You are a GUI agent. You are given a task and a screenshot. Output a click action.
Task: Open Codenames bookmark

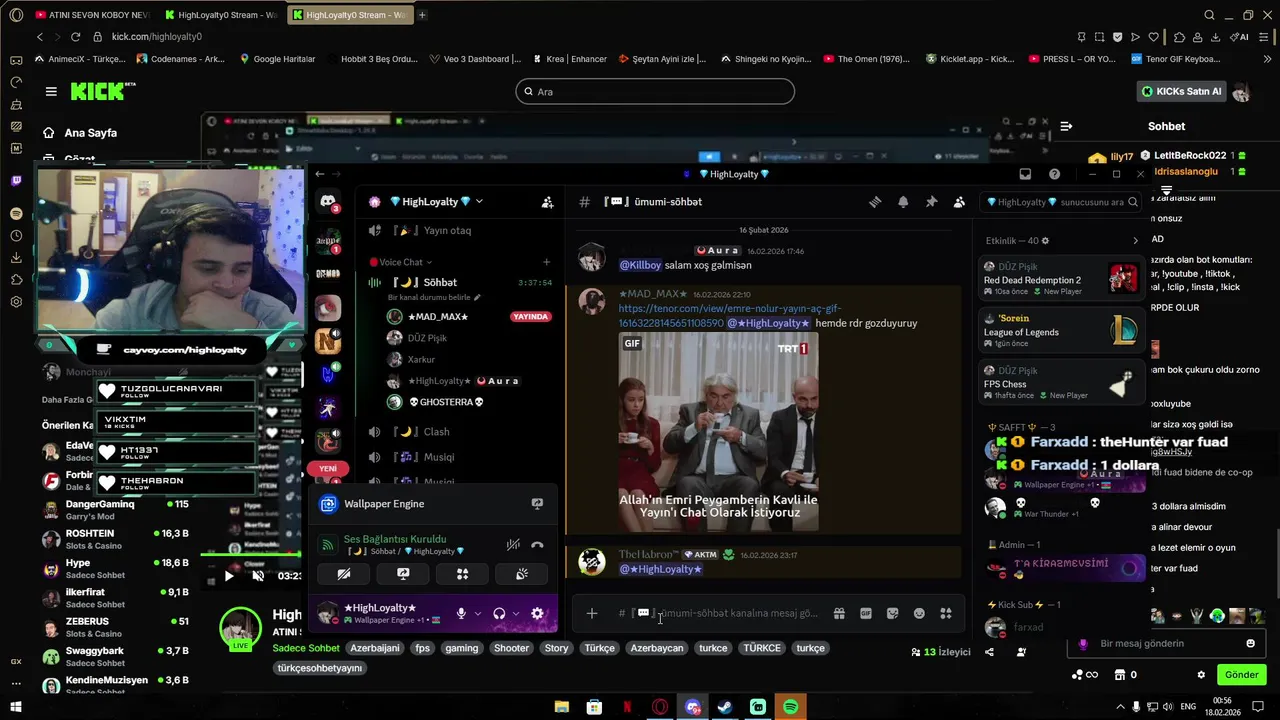point(180,59)
